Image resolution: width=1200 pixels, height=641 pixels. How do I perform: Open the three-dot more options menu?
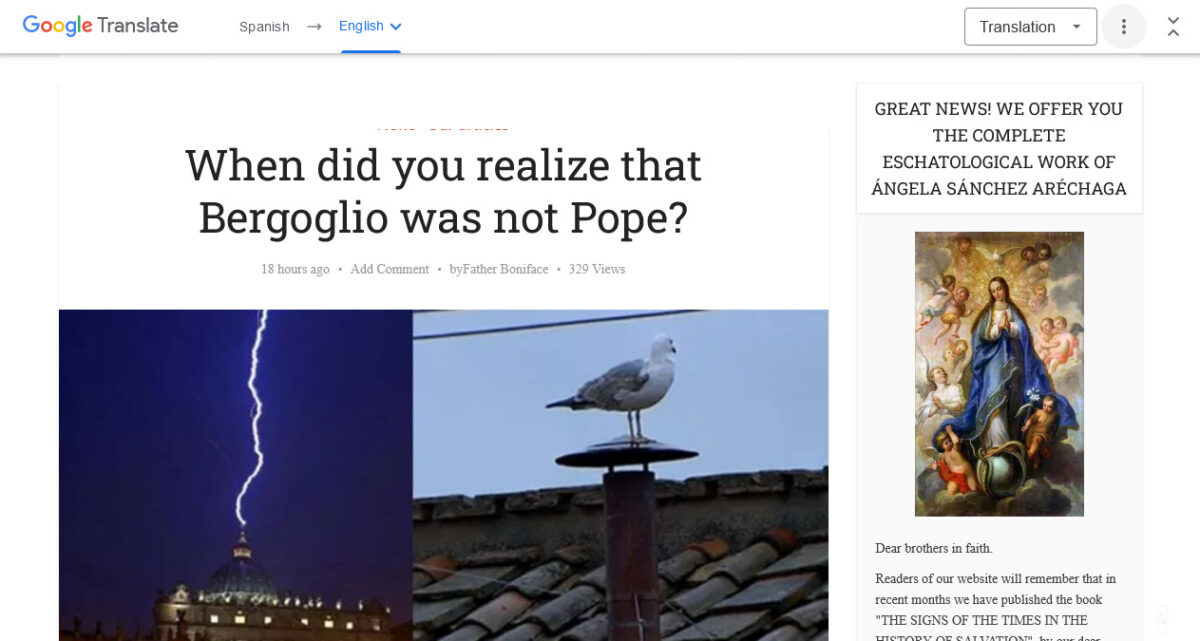[x=1123, y=27]
